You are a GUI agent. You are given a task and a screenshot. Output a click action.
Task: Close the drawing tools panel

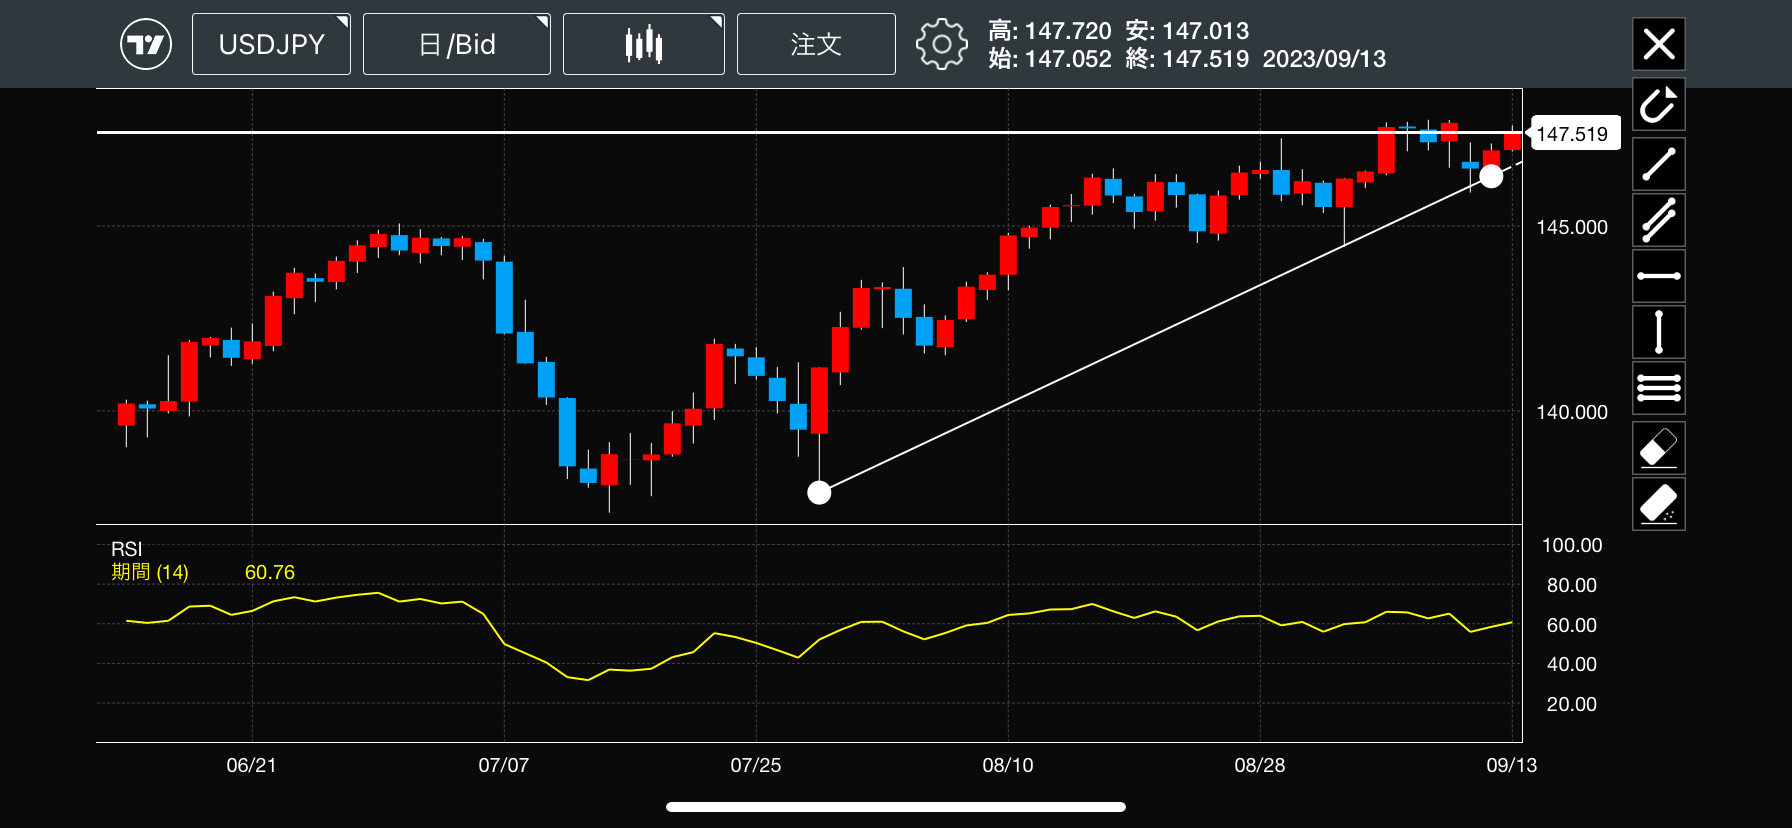tap(1658, 44)
